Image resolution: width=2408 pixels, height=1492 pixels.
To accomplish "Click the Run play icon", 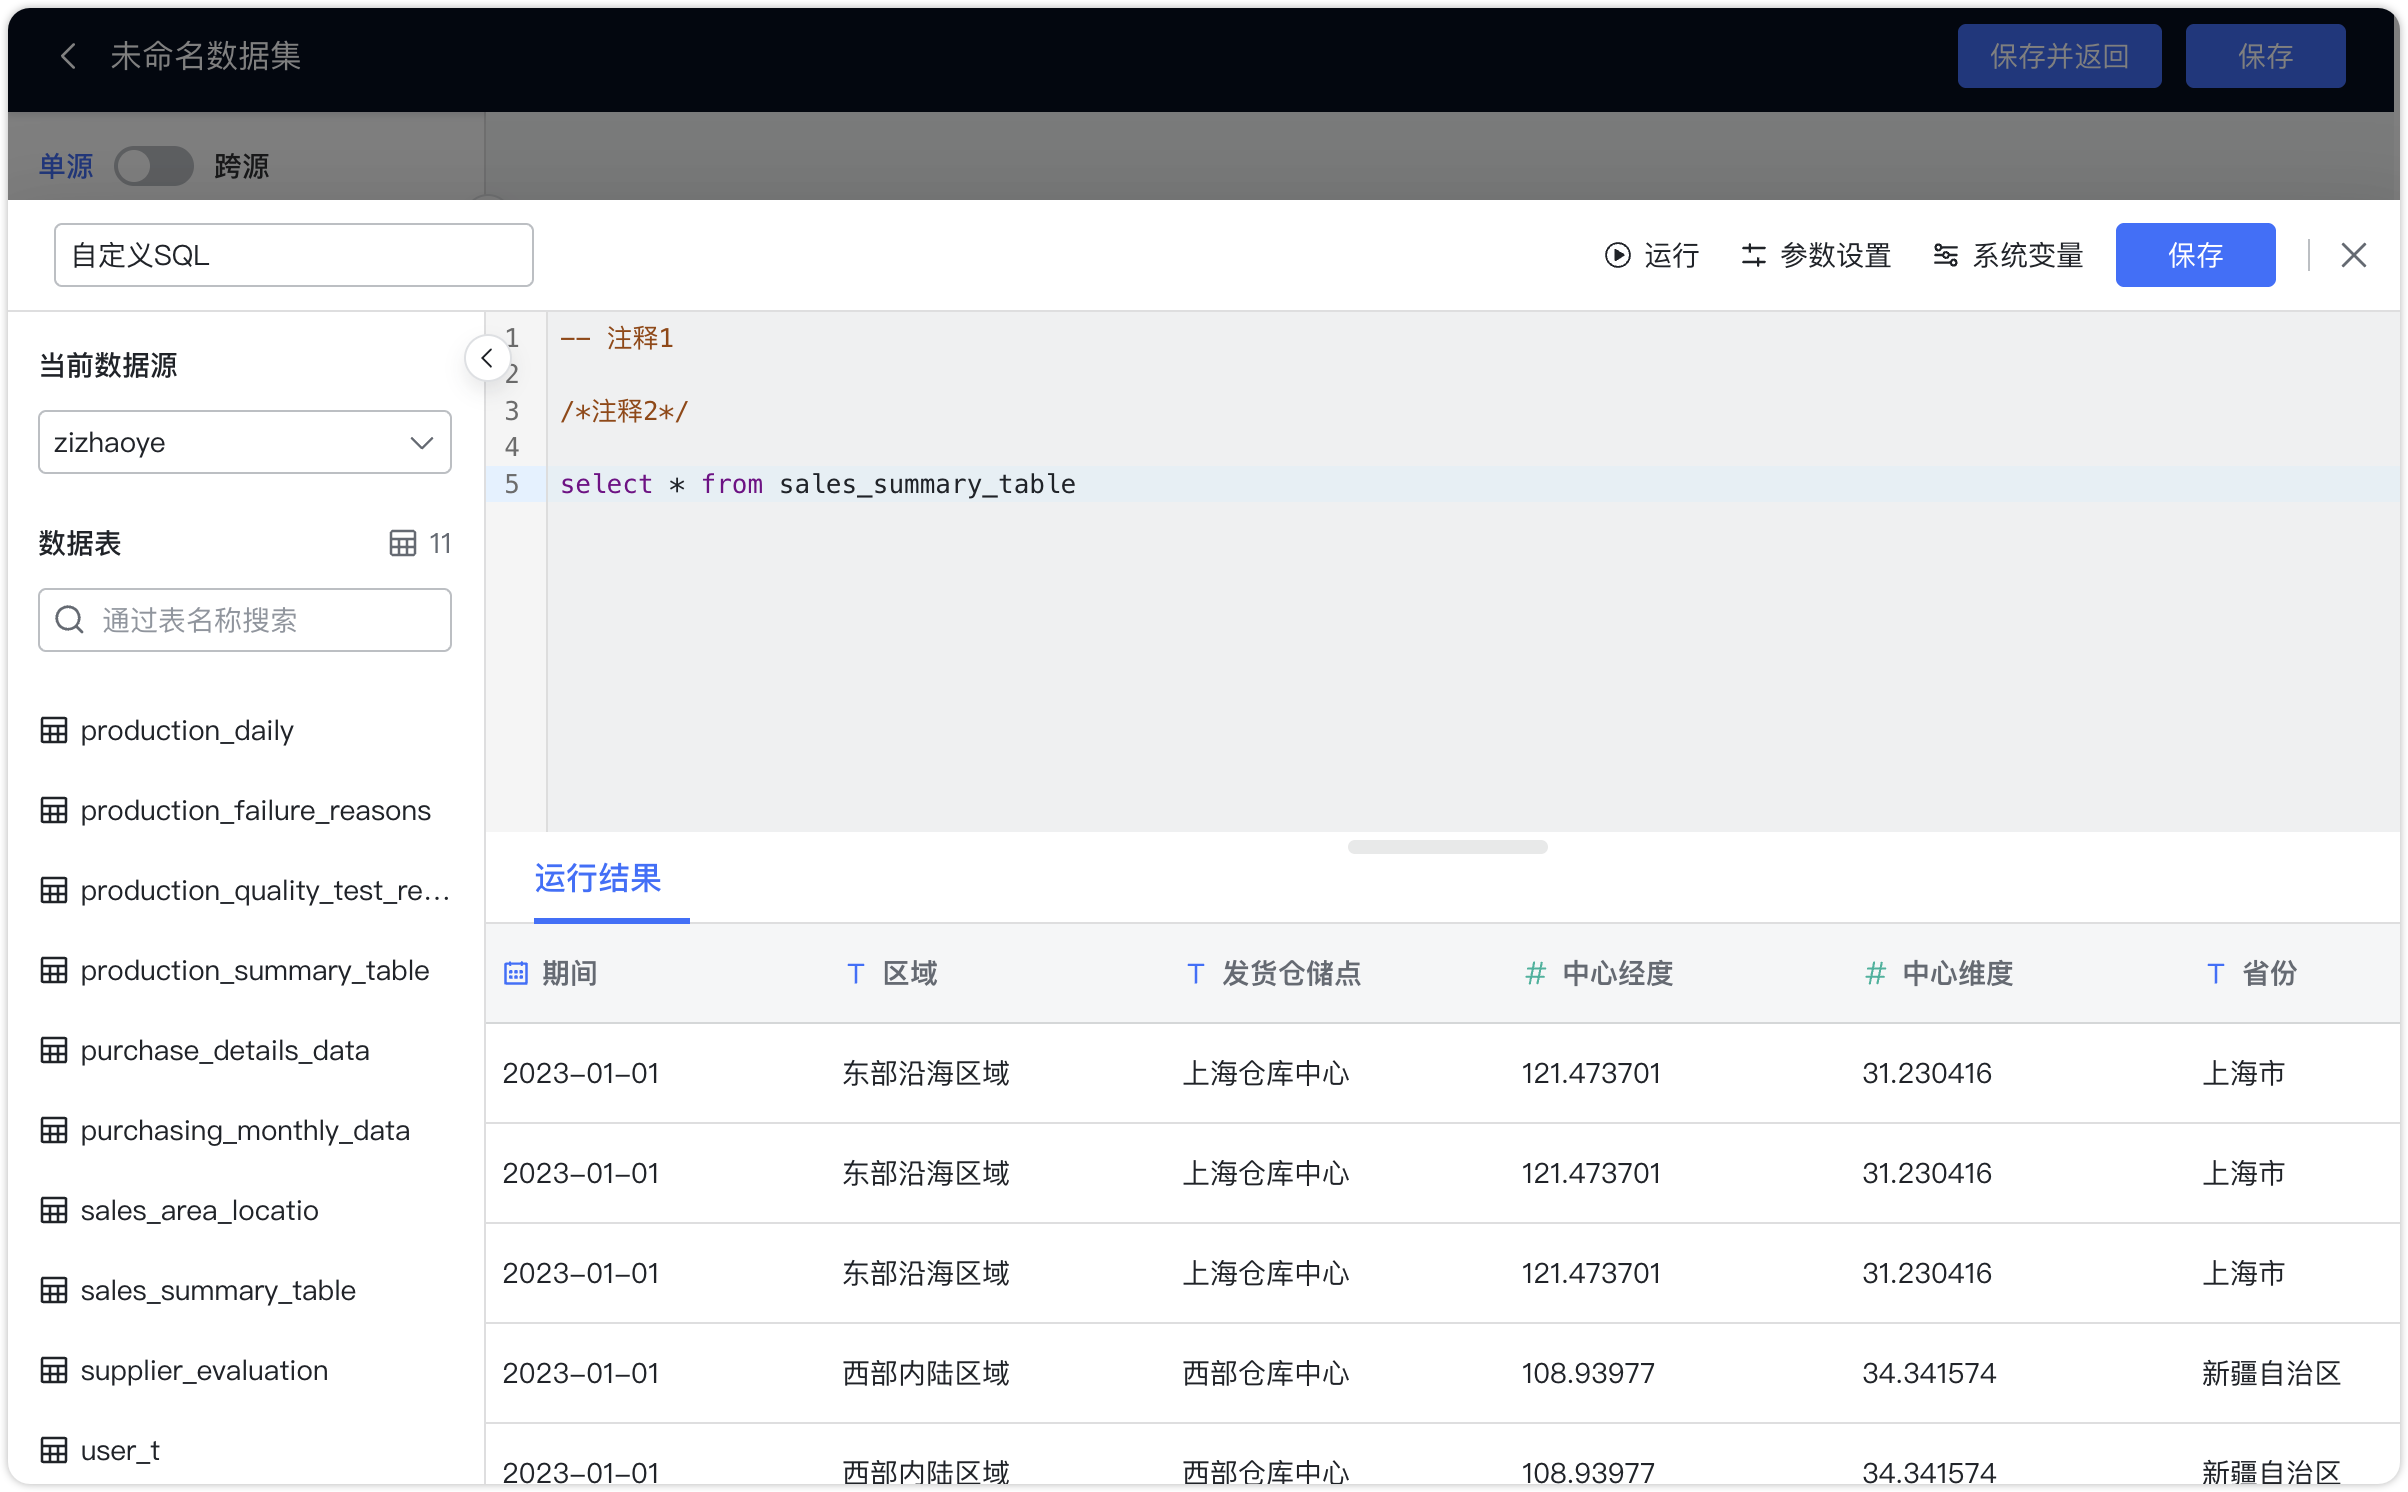I will tap(1617, 255).
